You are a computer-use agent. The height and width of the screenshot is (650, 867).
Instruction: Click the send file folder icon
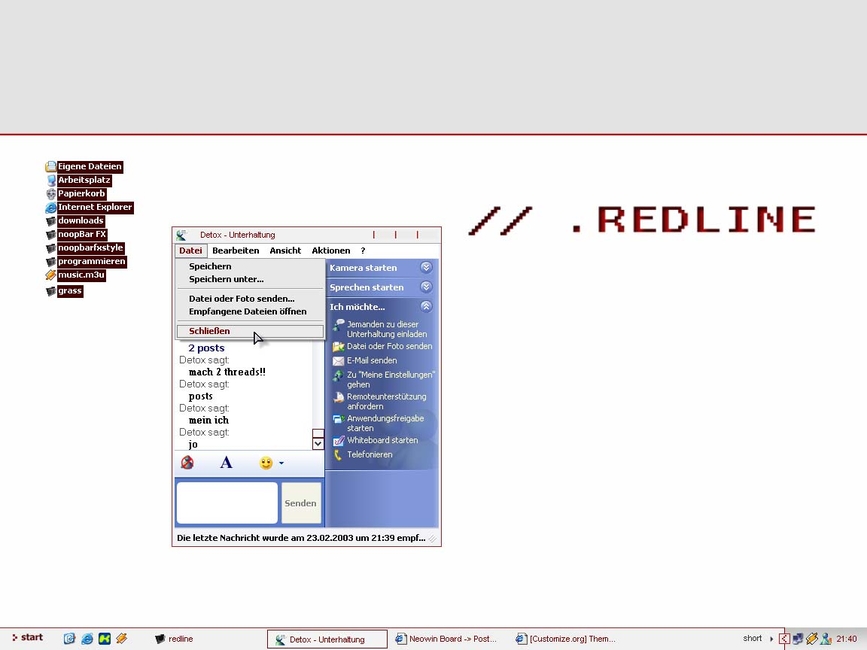click(x=338, y=347)
